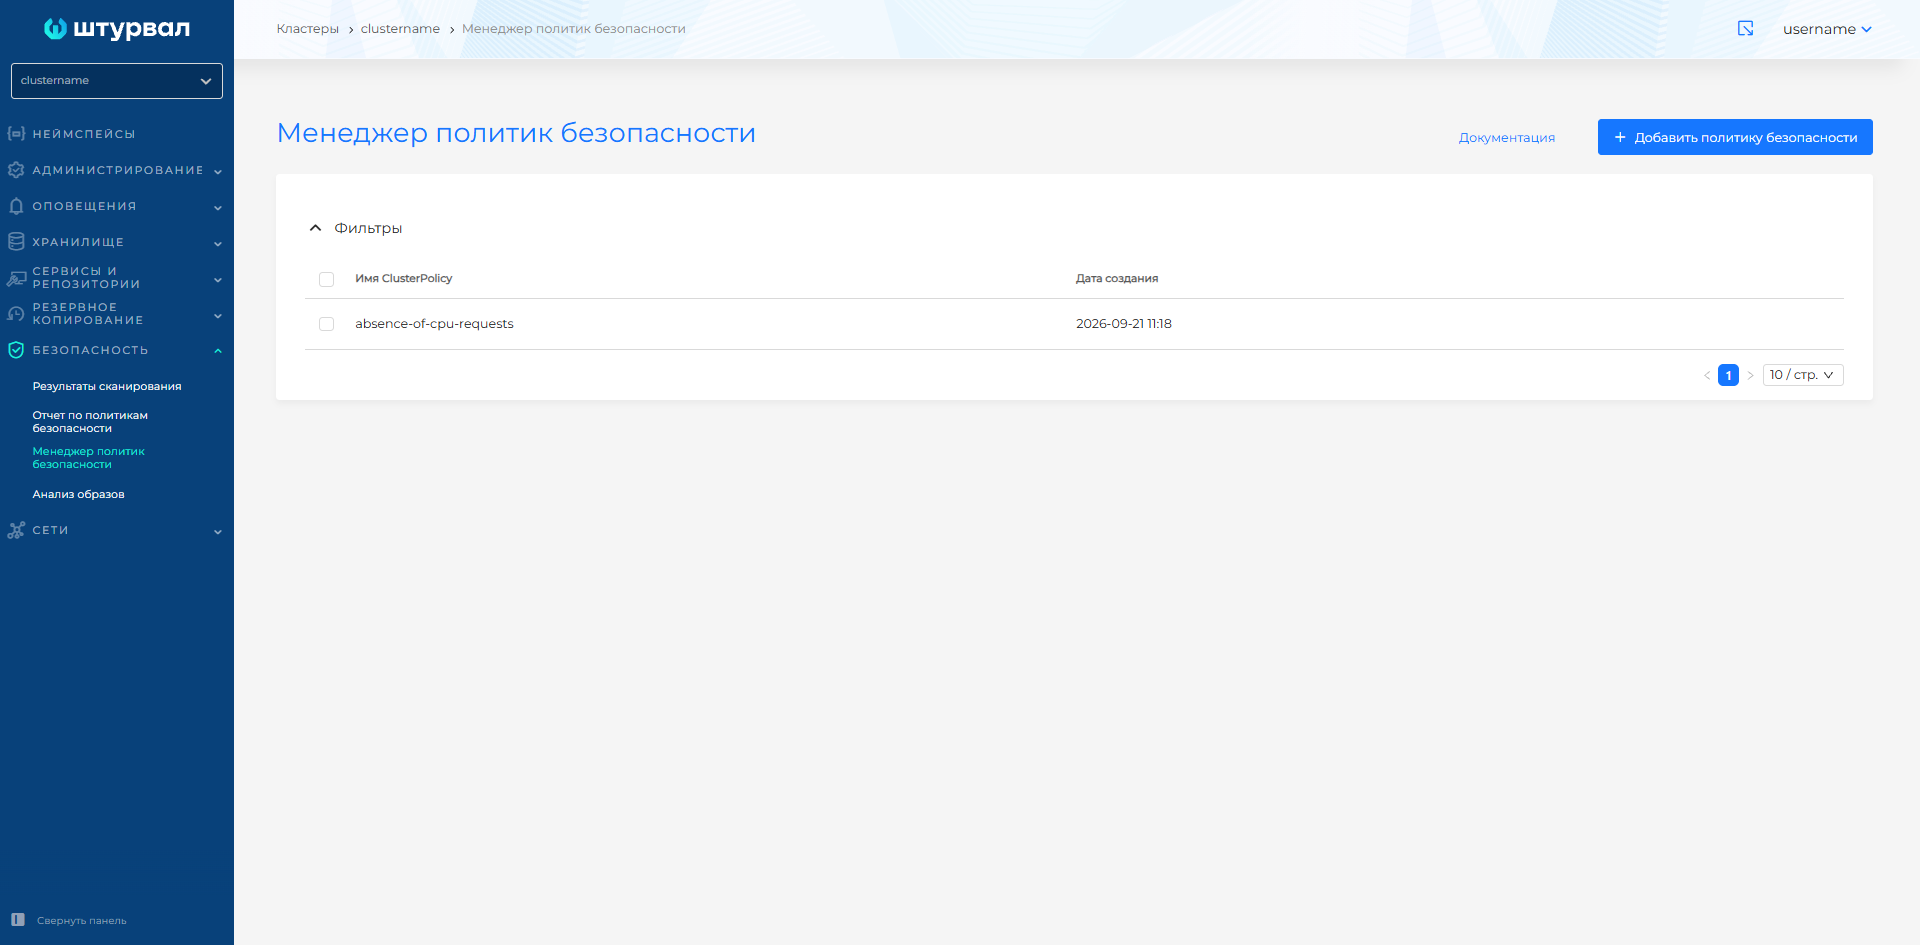Open Неймспейсы in the sidebar
The width and height of the screenshot is (1920, 945).
click(x=84, y=134)
